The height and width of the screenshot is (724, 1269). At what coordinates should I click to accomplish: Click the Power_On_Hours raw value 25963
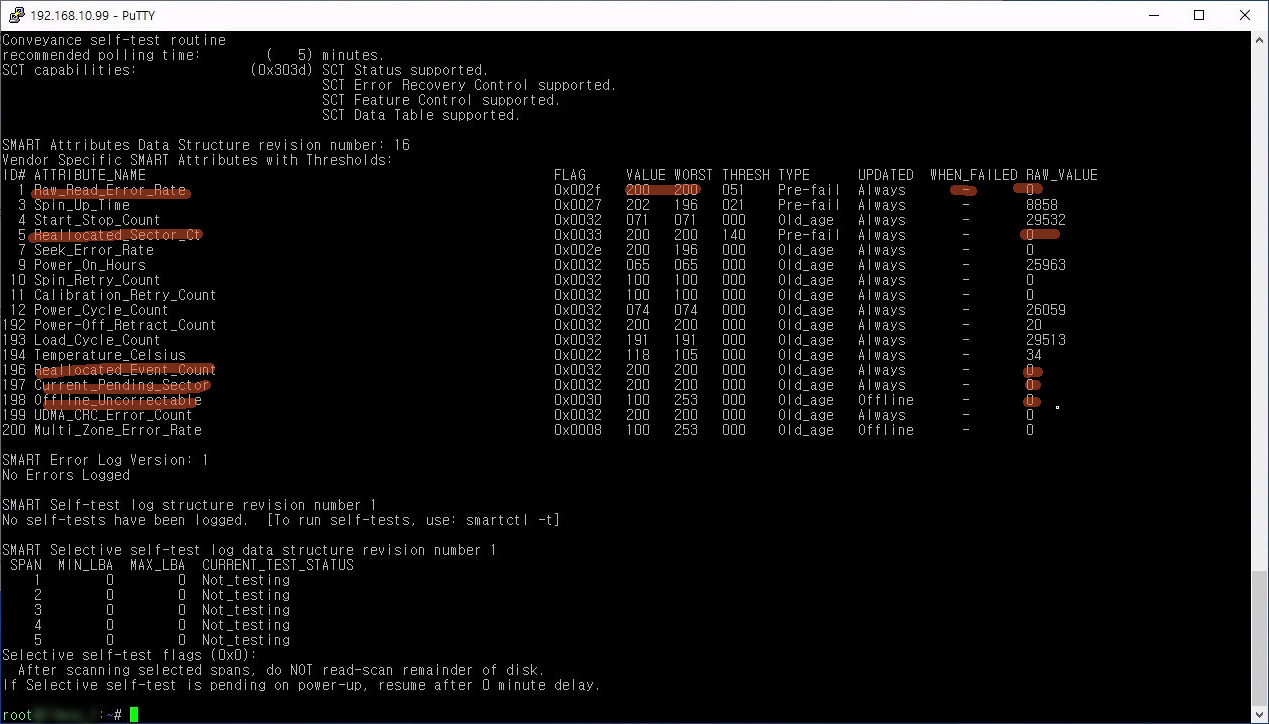(1045, 265)
